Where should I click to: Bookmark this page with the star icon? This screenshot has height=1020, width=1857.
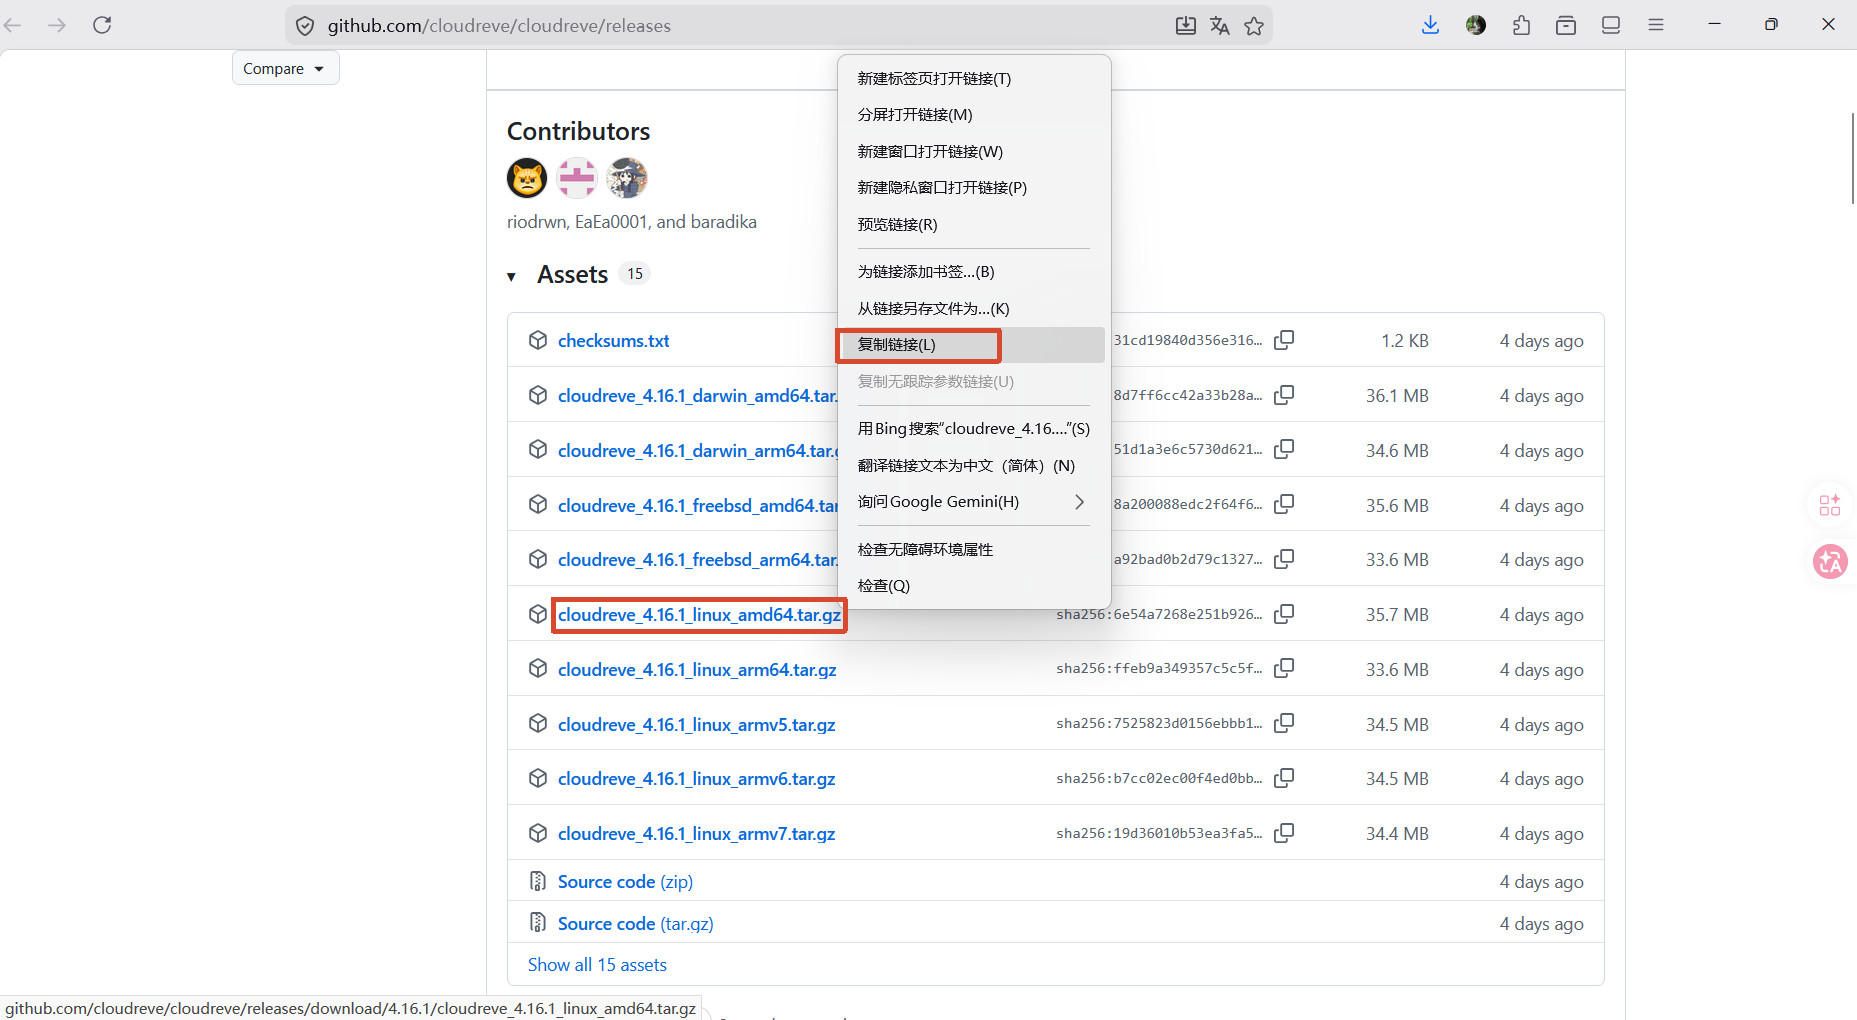click(1254, 26)
